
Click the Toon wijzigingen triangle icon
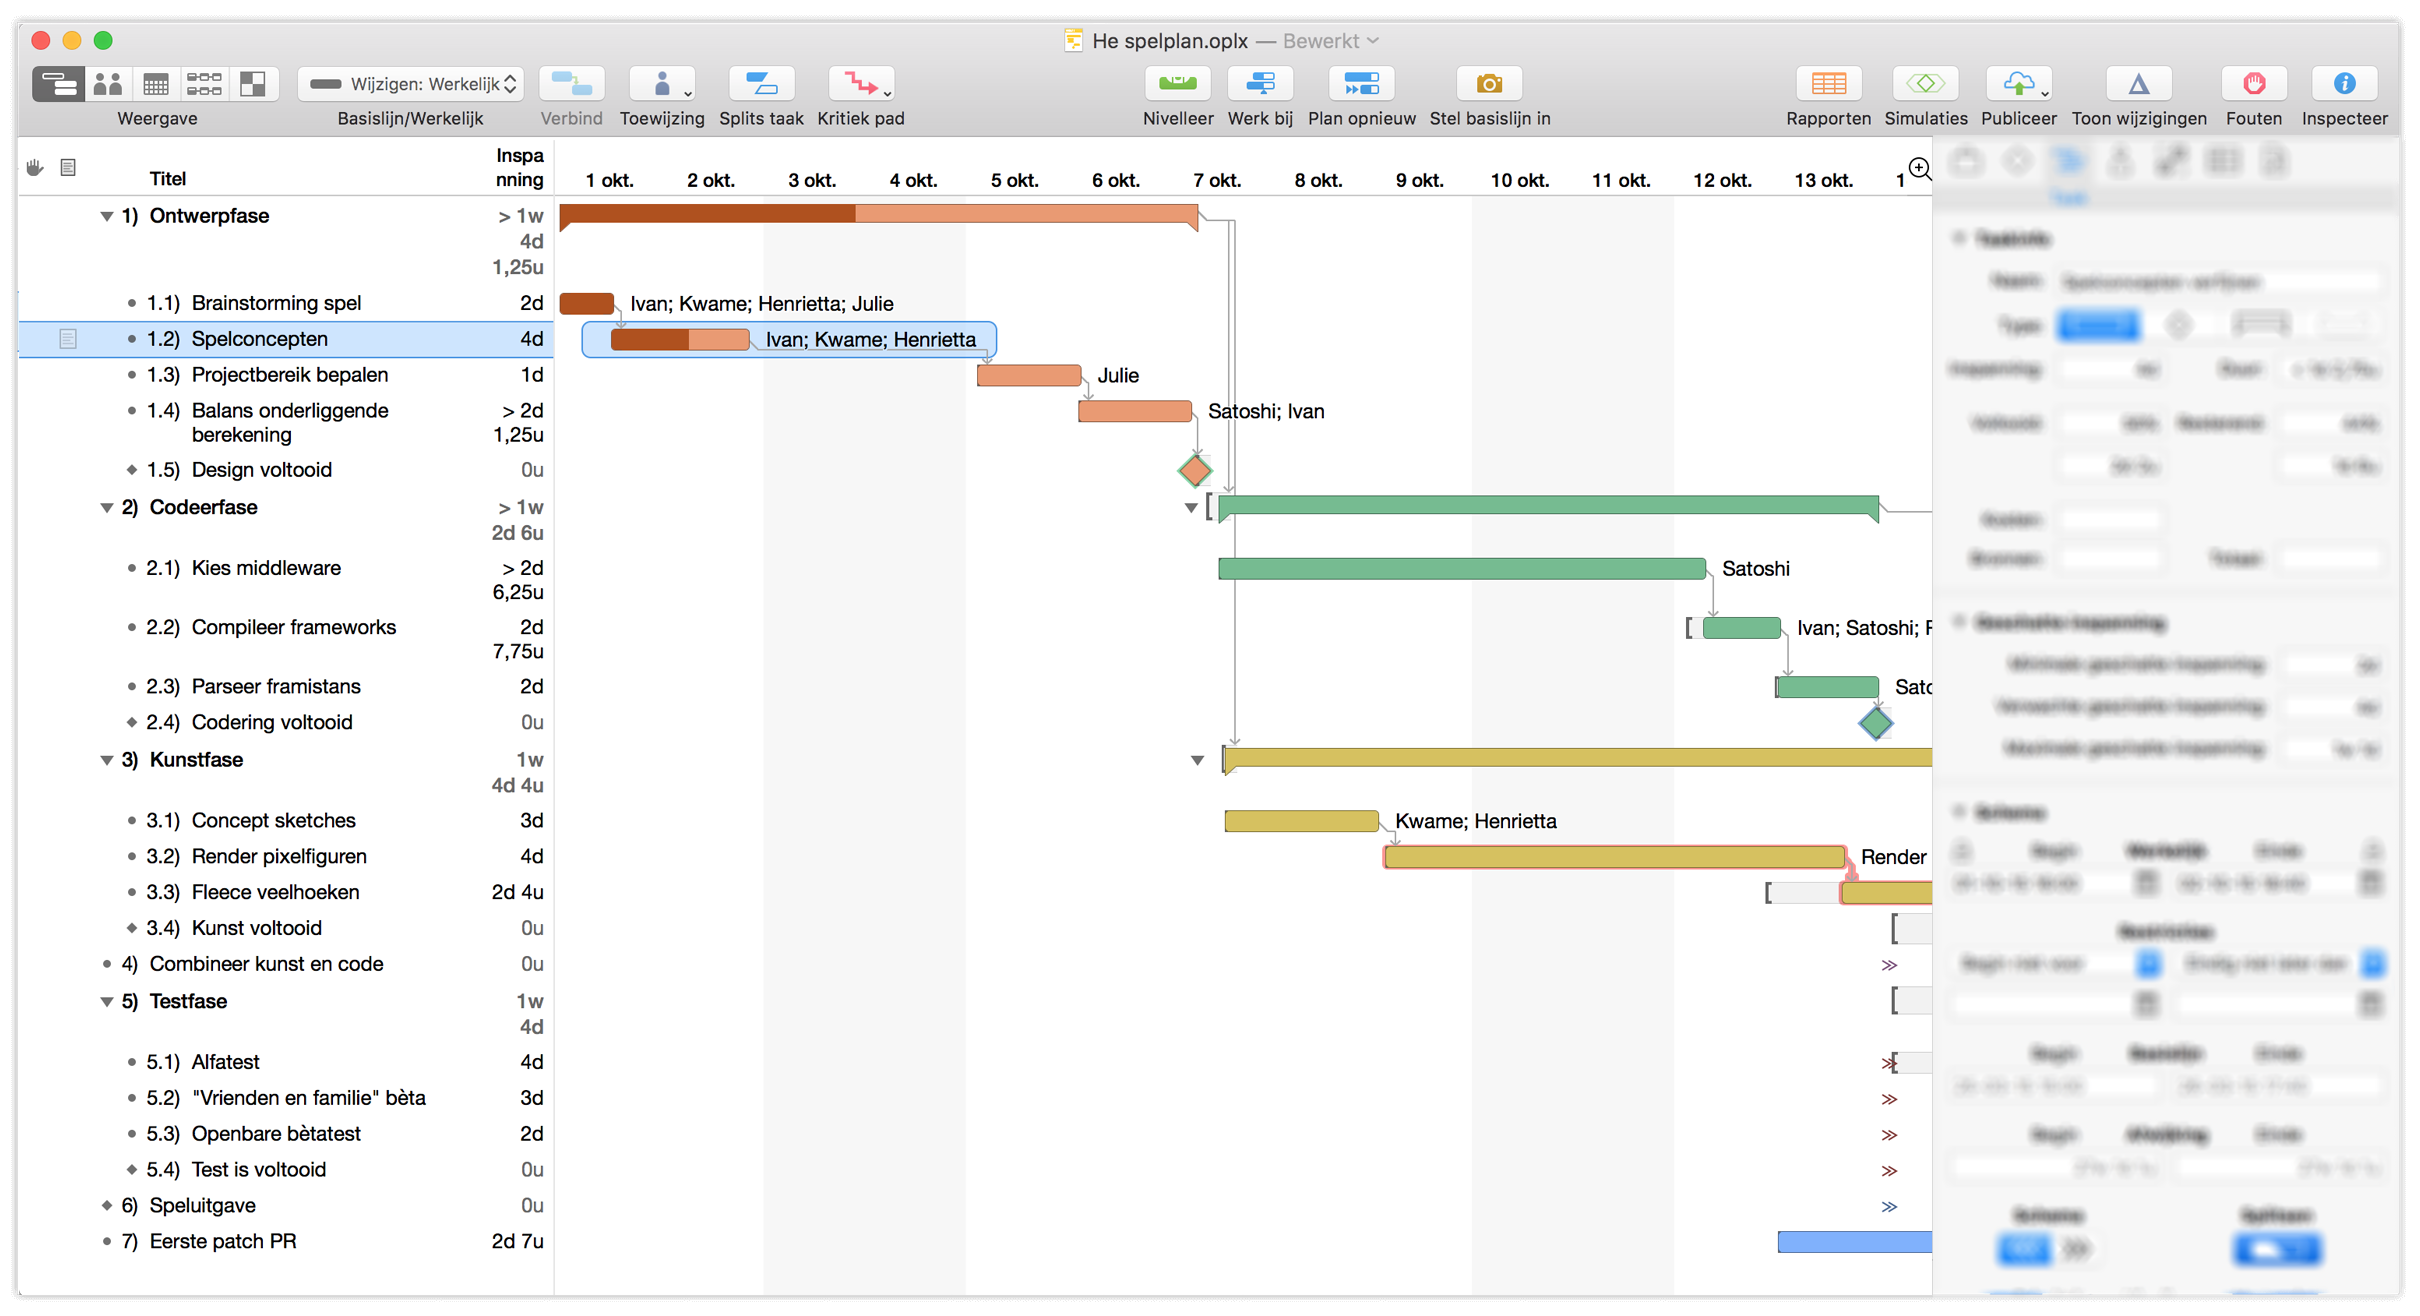click(2138, 84)
